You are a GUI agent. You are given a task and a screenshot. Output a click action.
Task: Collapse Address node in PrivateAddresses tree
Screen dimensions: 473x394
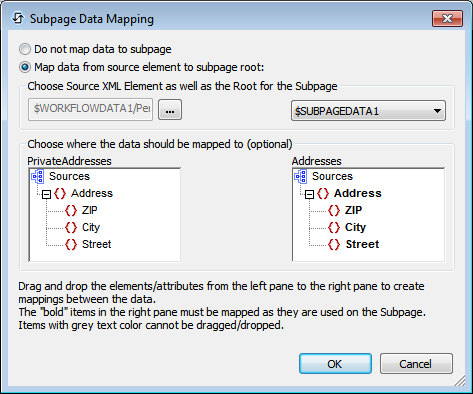click(x=47, y=194)
